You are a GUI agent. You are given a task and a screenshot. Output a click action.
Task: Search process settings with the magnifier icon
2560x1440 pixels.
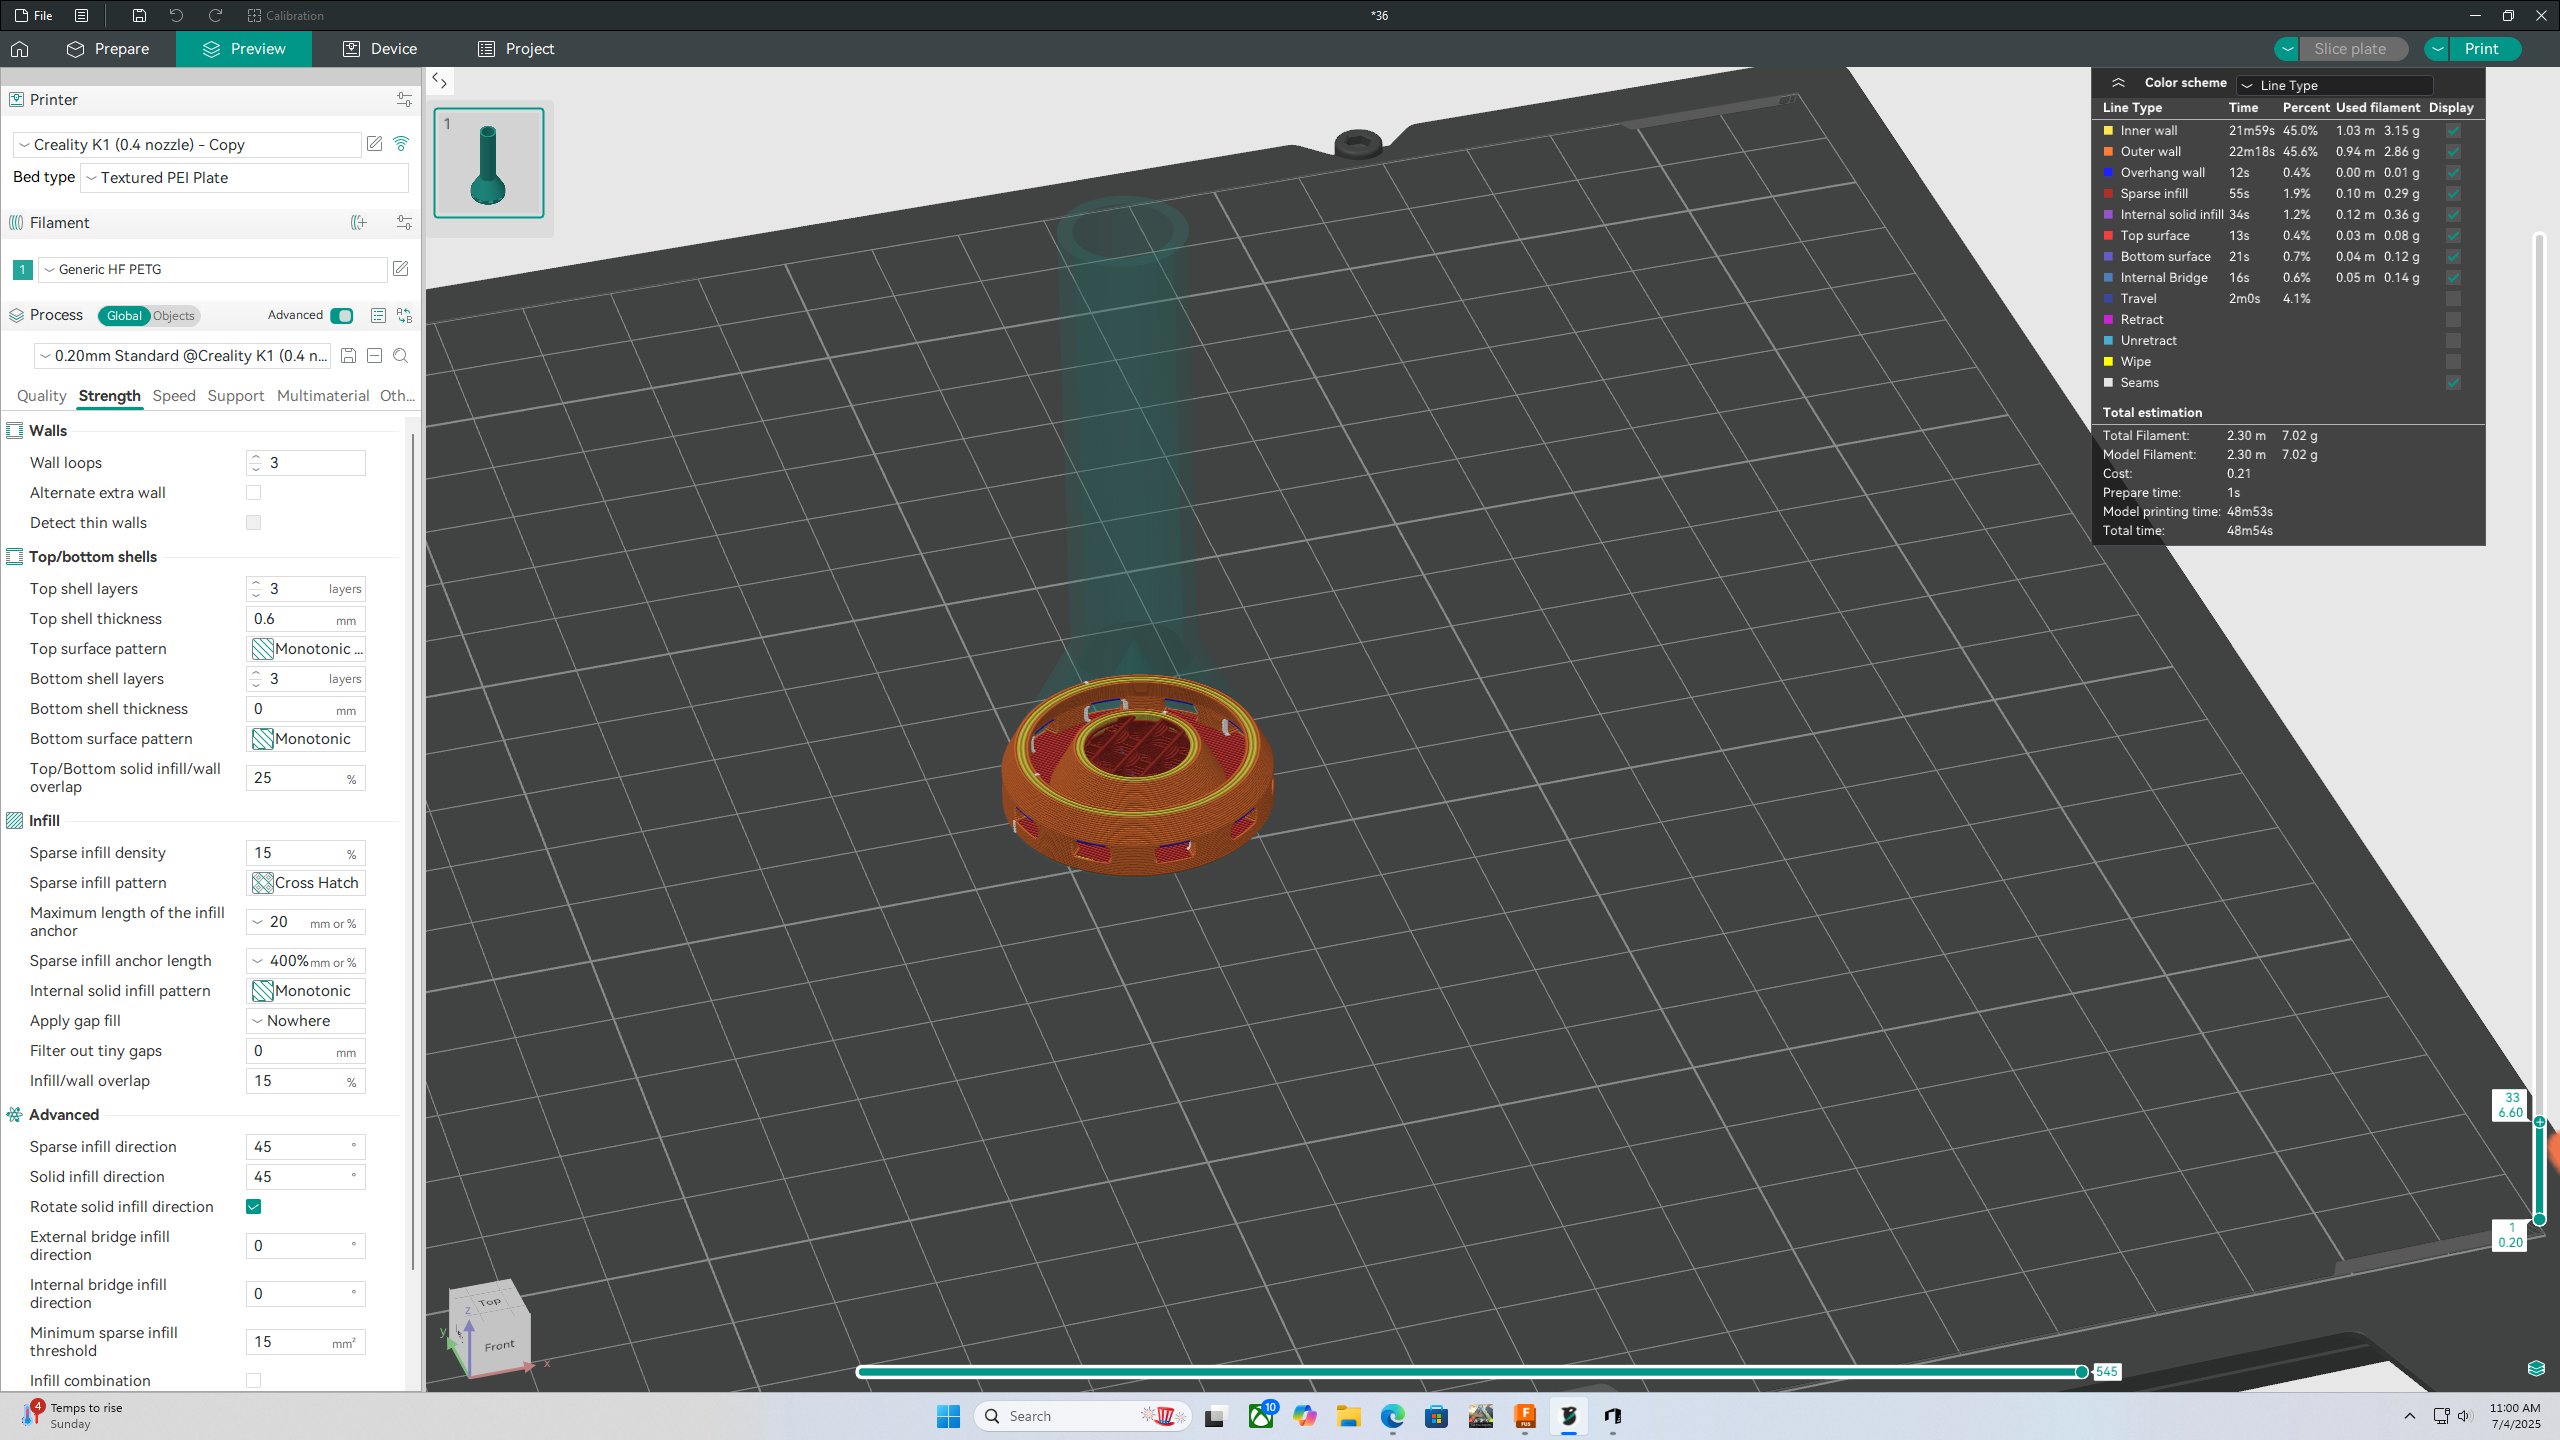pos(400,356)
